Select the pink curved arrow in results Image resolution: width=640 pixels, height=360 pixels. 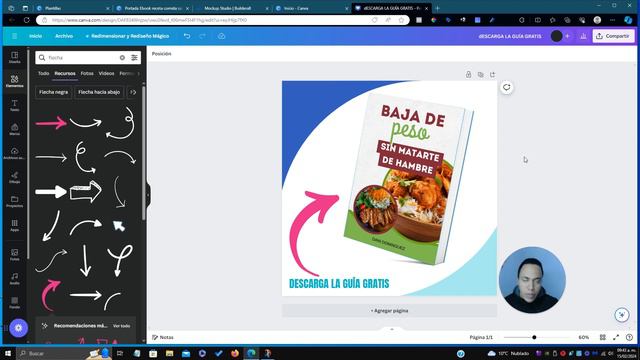click(51, 295)
